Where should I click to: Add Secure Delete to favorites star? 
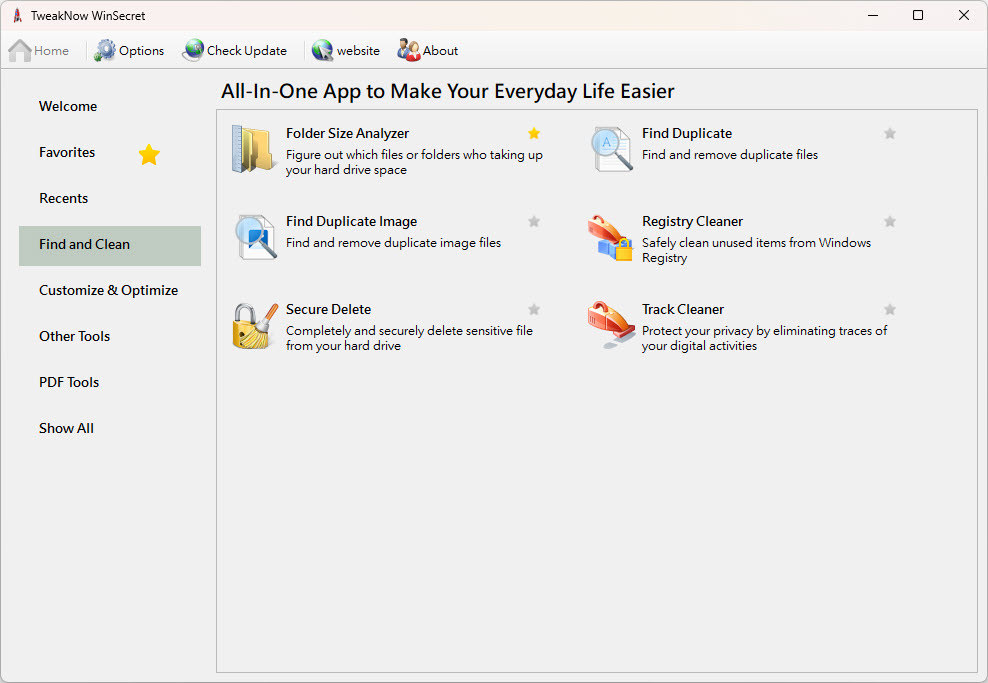pyautogui.click(x=534, y=309)
